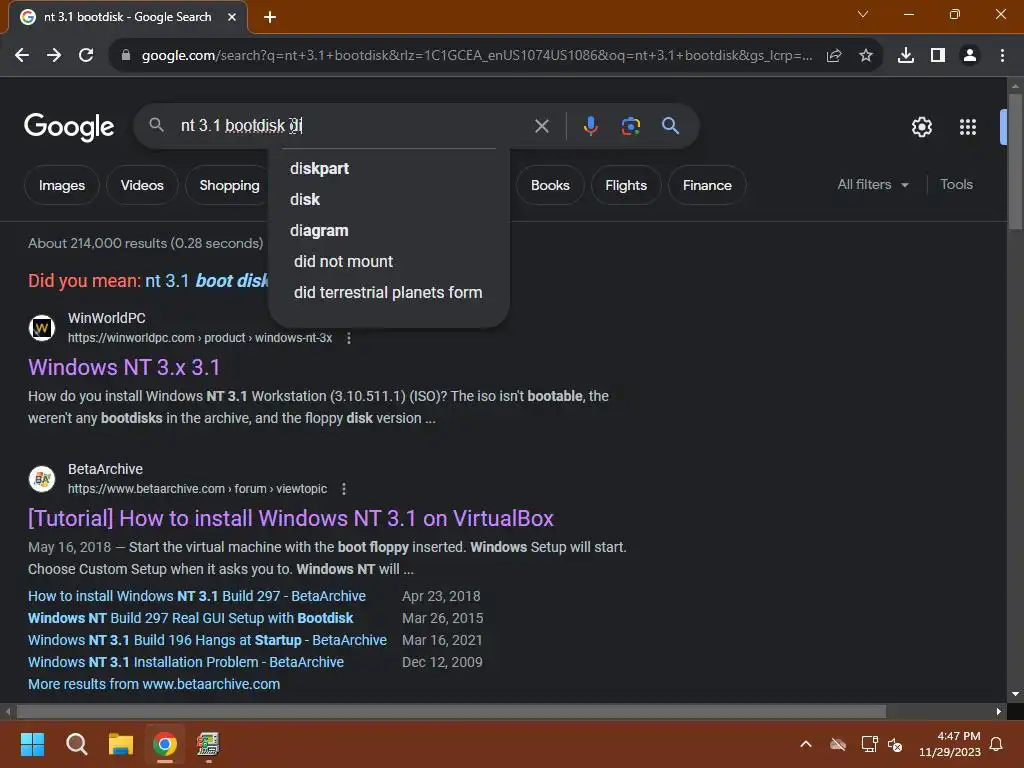Click the share page icon in address bar
Viewport: 1024px width, 768px height.
tap(834, 56)
